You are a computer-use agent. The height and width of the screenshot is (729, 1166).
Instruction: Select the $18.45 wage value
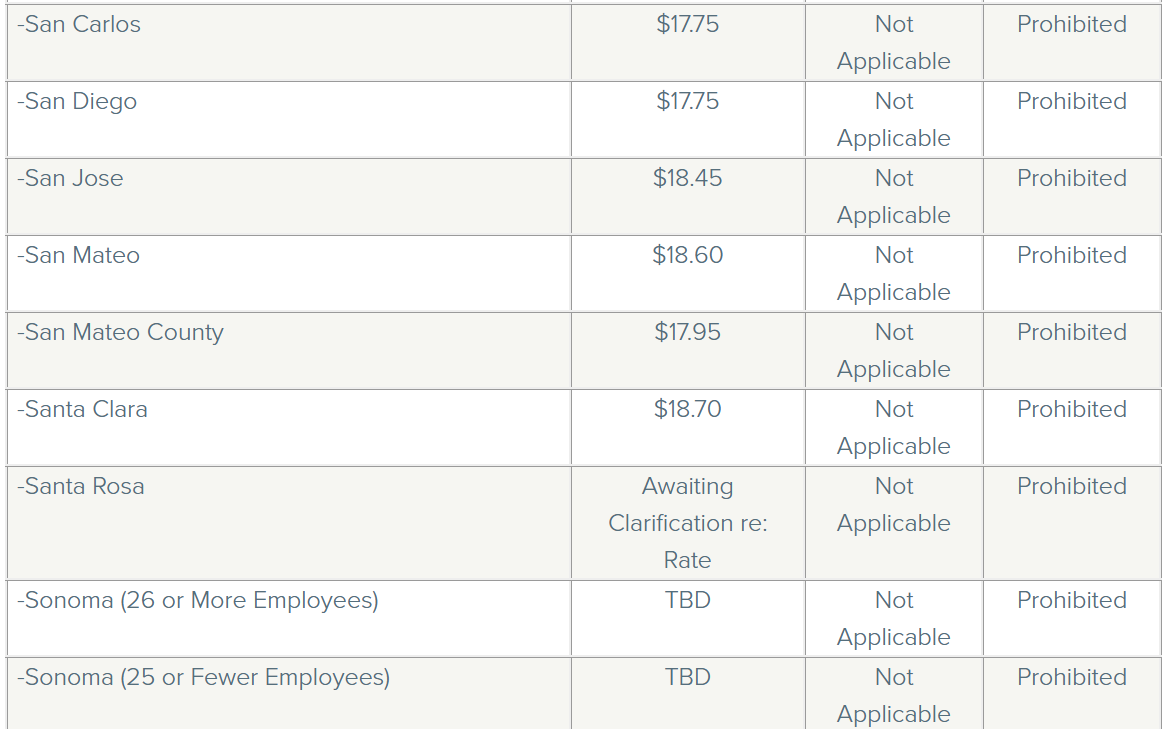[x=687, y=179]
